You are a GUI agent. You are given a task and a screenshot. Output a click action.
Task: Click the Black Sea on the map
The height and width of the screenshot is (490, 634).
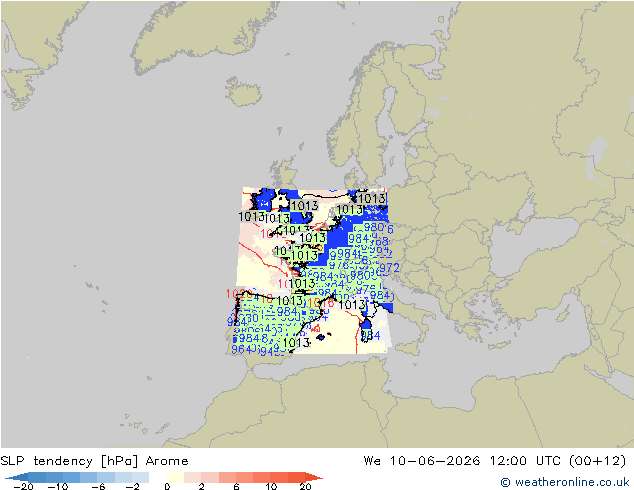click(x=531, y=247)
